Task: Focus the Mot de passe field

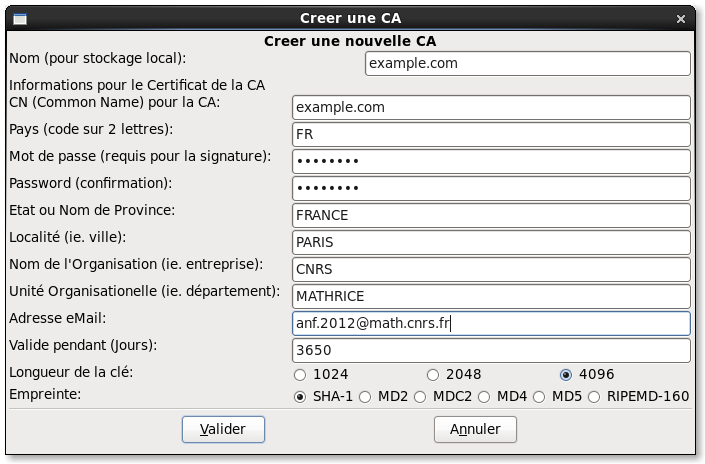Action: [x=491, y=161]
